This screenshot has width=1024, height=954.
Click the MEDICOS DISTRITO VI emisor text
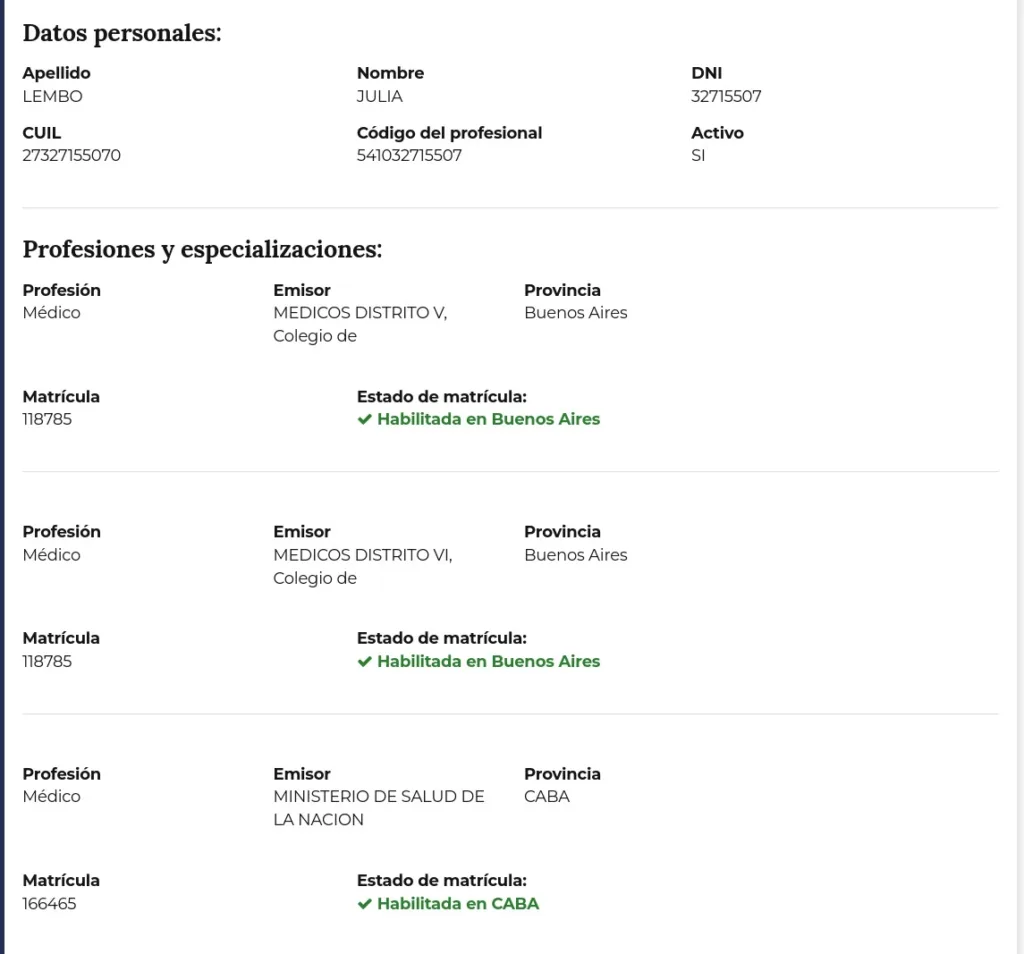coord(362,566)
